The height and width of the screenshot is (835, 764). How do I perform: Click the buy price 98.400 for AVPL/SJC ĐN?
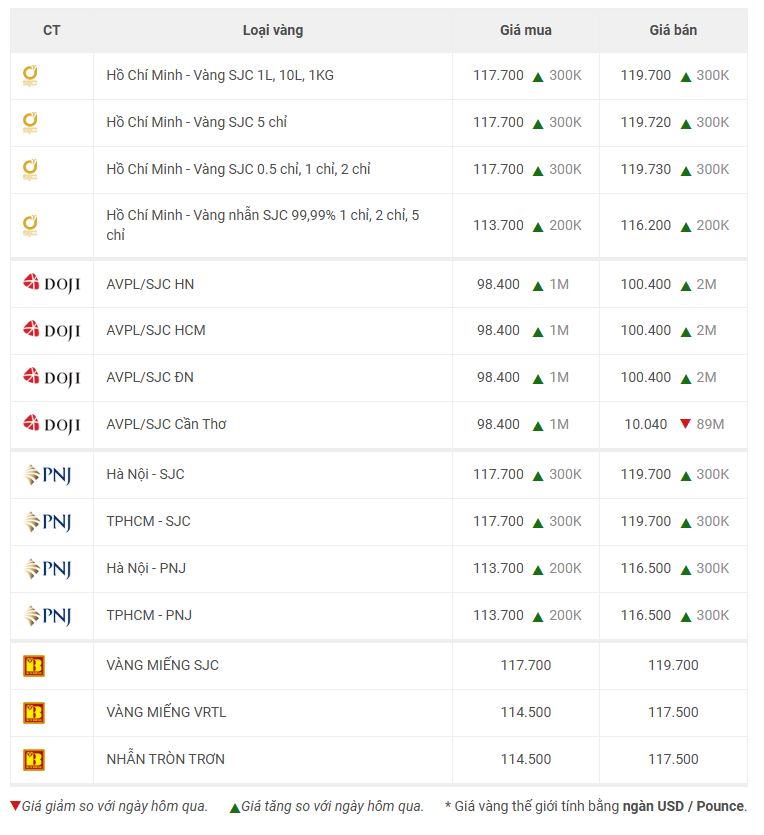click(x=498, y=377)
